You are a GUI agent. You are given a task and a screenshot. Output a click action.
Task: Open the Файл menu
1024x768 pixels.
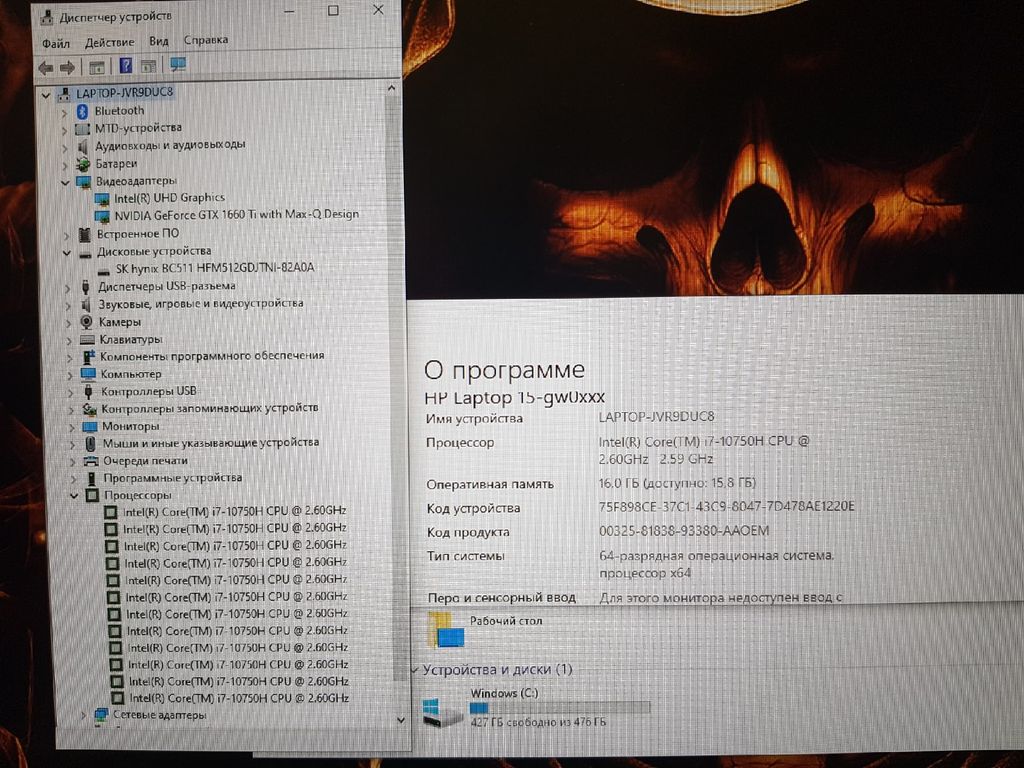click(x=56, y=44)
